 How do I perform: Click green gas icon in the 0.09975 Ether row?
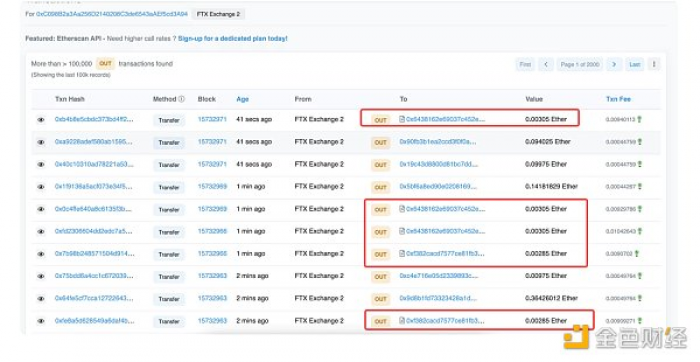click(x=639, y=164)
